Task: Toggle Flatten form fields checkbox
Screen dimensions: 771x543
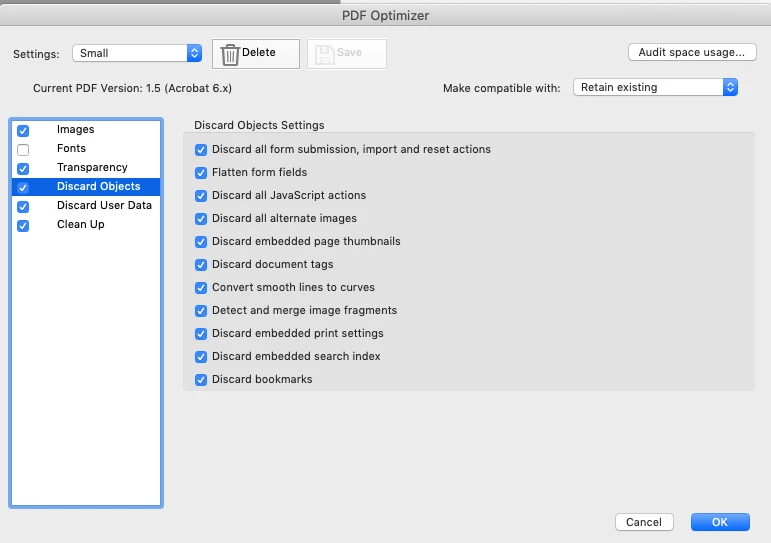Action: coord(201,173)
